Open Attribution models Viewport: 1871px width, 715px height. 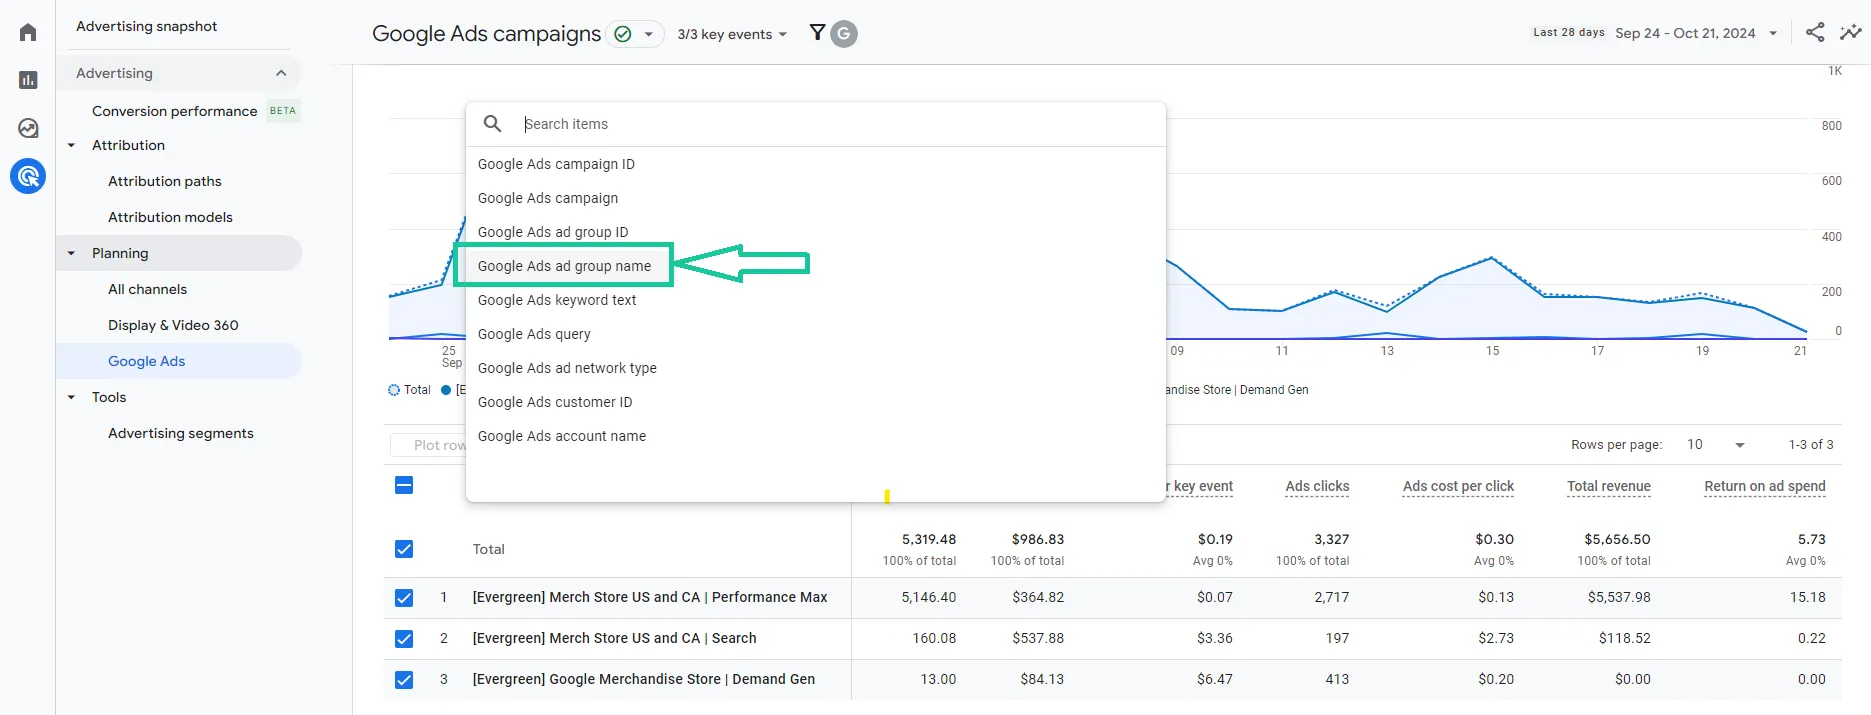[170, 217]
